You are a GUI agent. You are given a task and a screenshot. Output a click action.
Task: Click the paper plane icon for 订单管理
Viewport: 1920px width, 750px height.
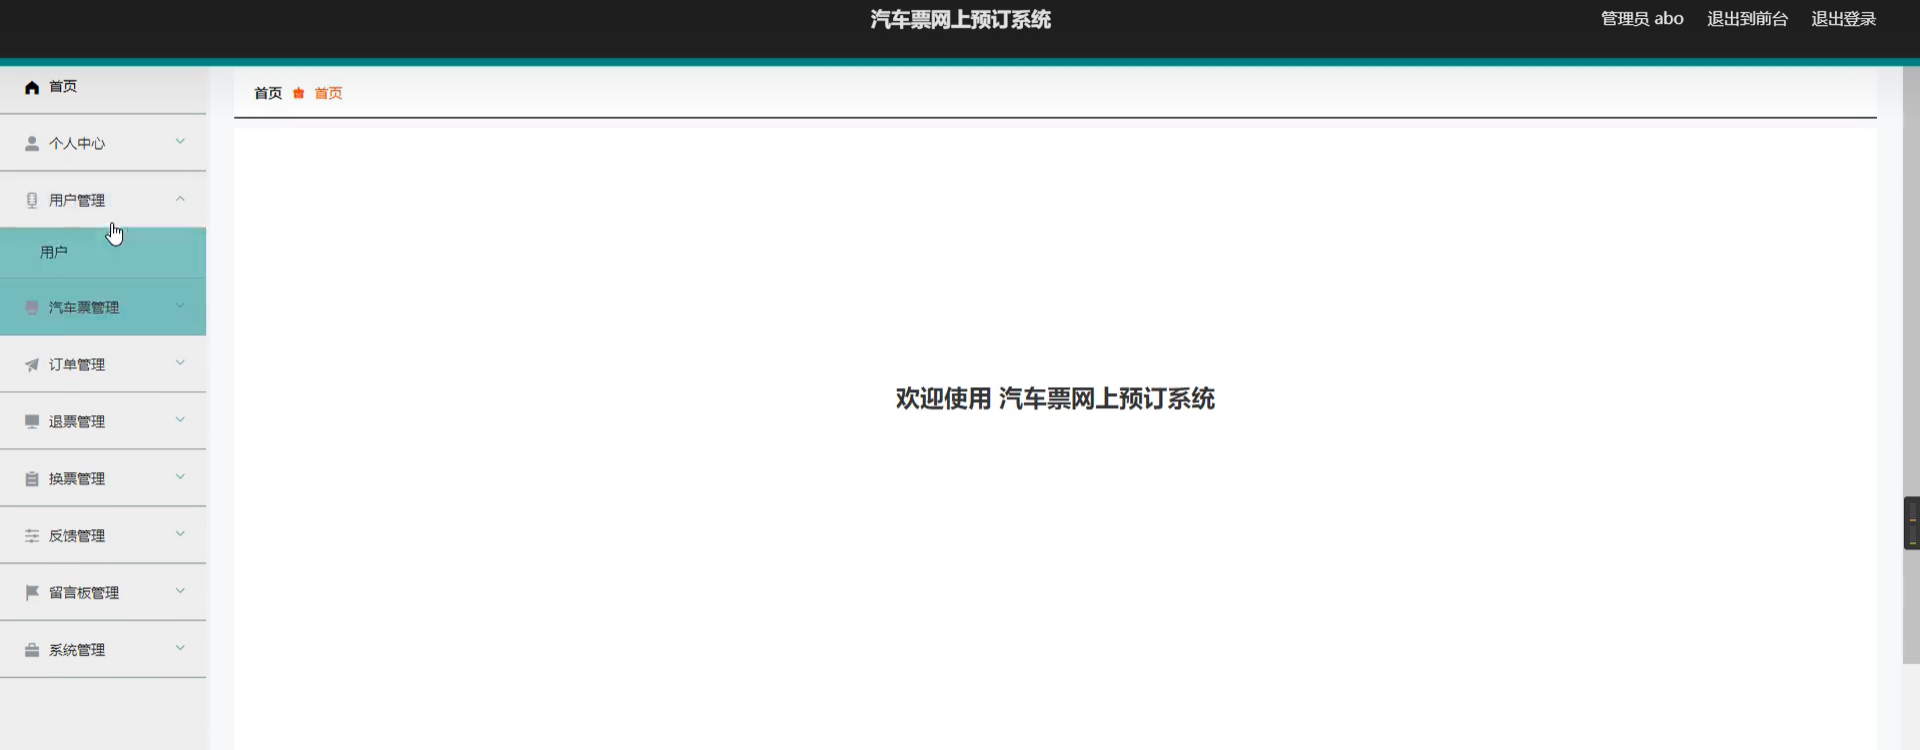click(x=32, y=364)
